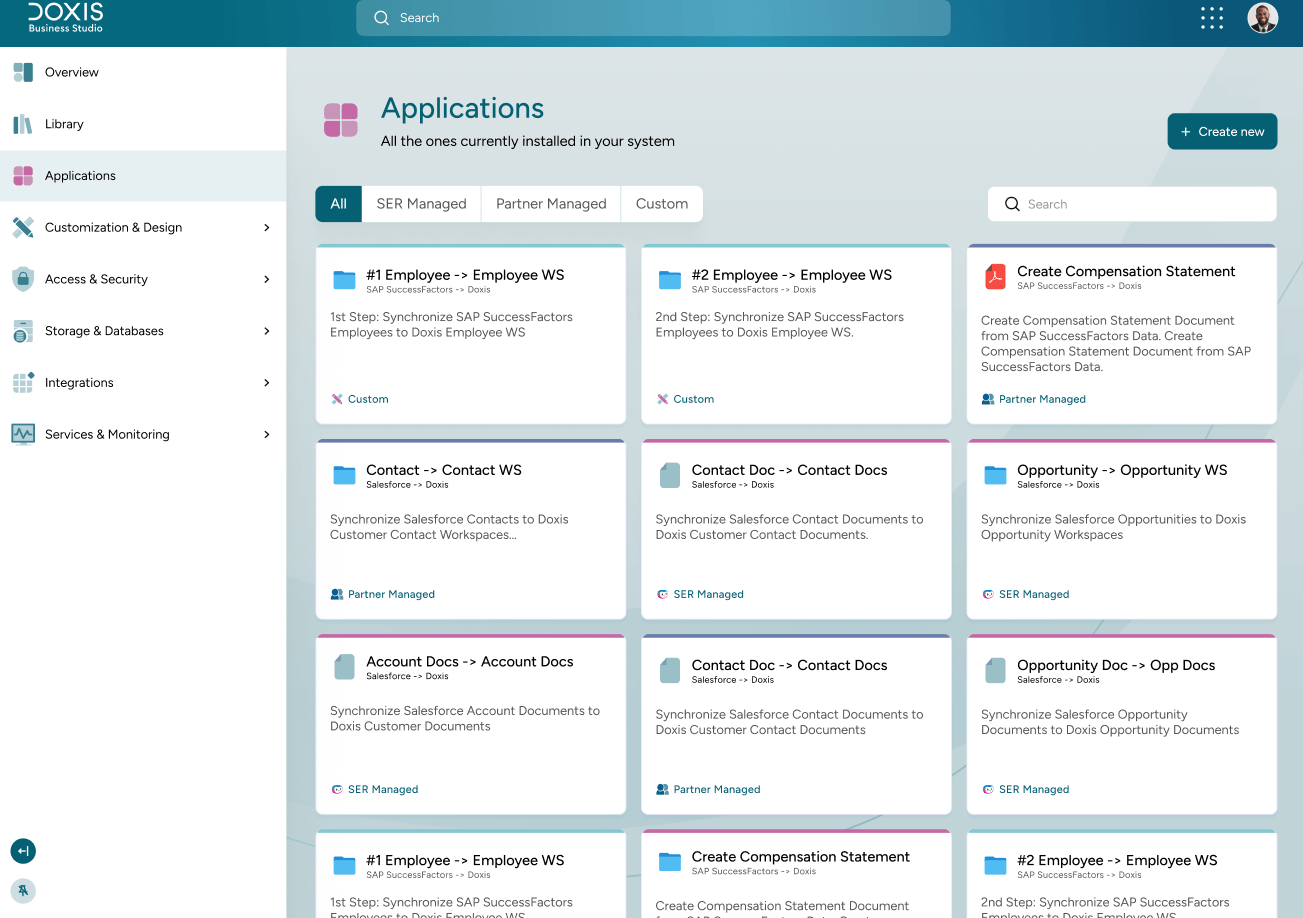Viewport: 1303px width, 918px height.
Task: Click the PDF icon on Create Compensation Statement
Action: 995,277
